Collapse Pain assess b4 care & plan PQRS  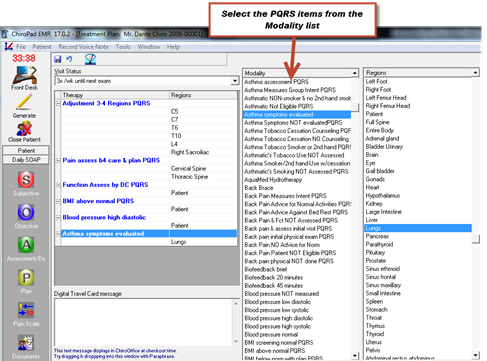tap(58, 161)
